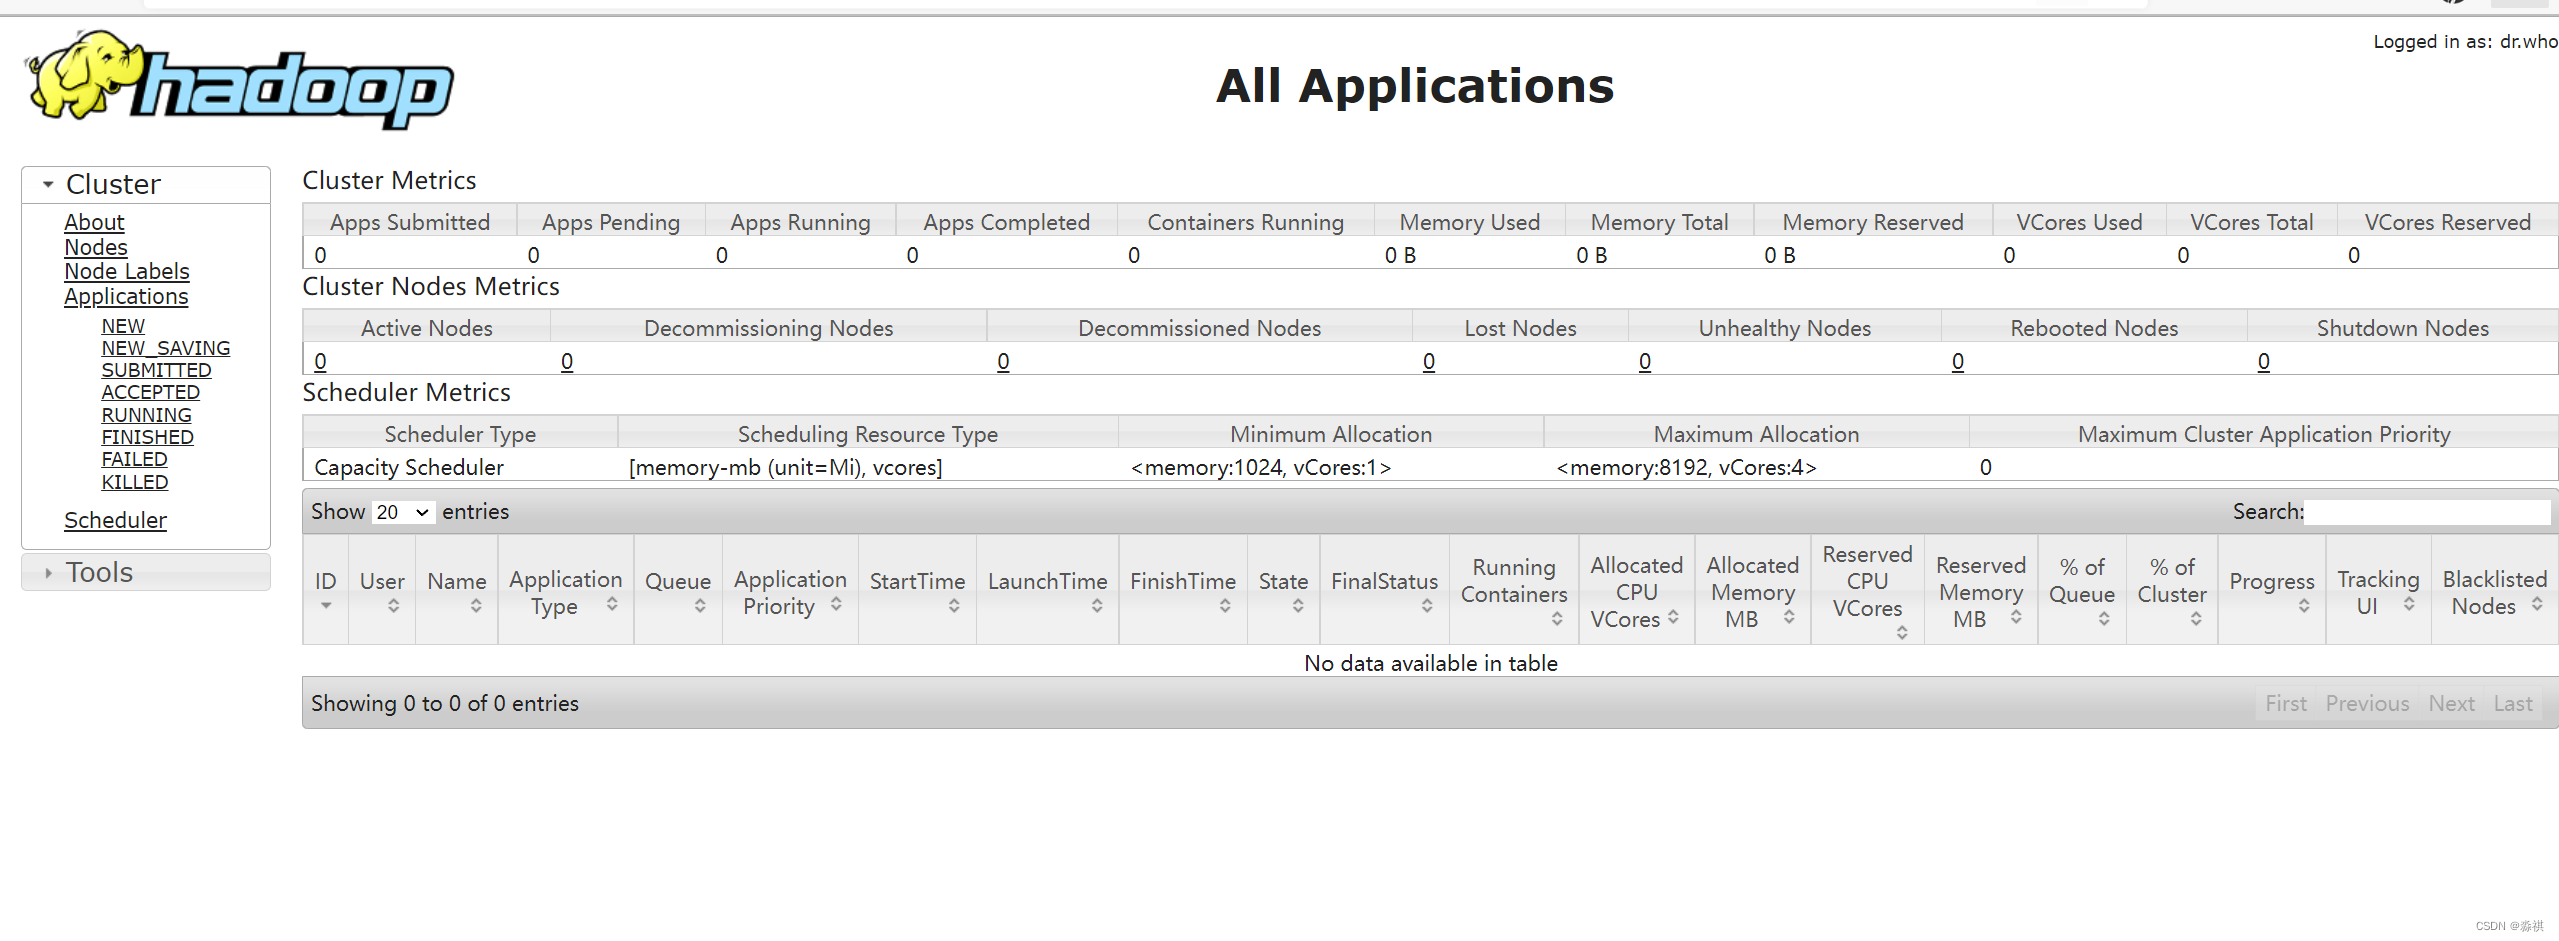2559x941 pixels.
Task: Sort table by User column
Action: click(x=382, y=590)
